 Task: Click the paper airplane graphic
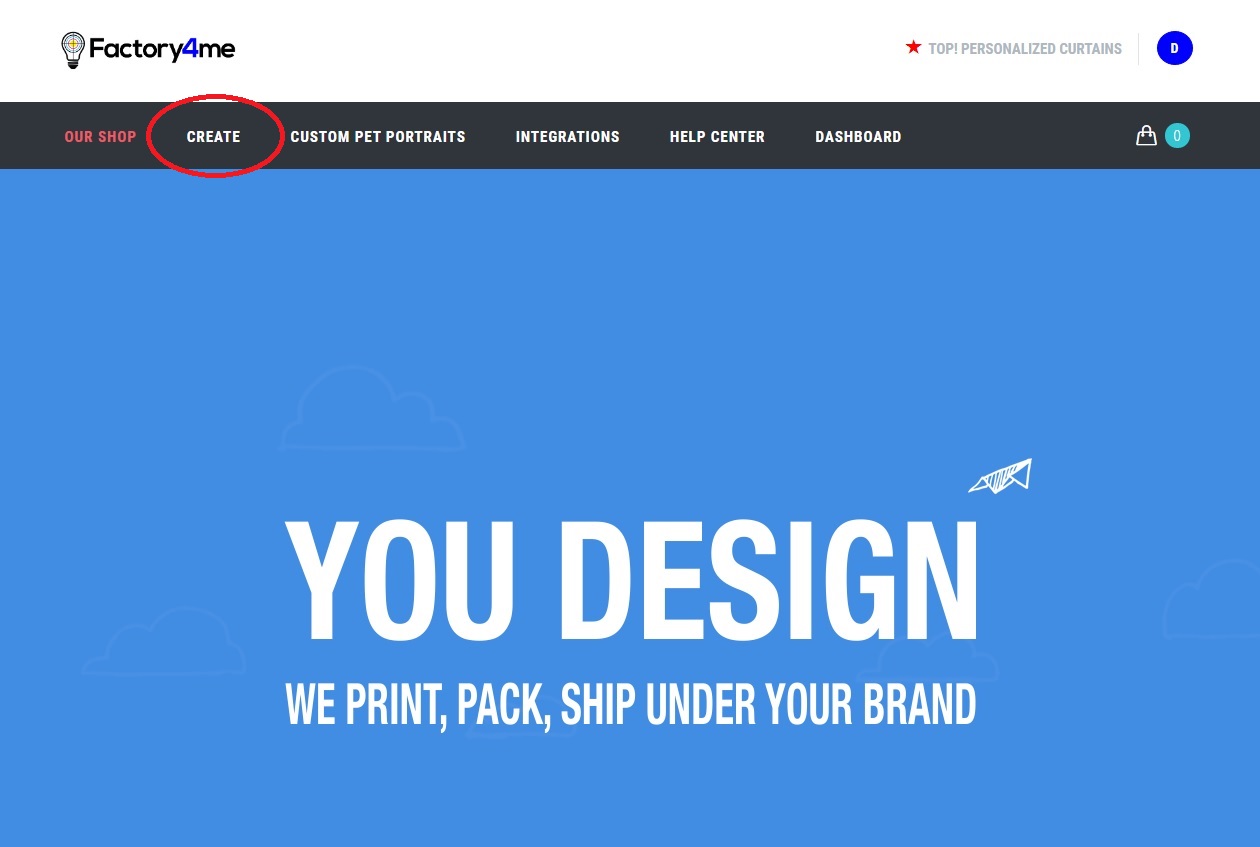pyautogui.click(x=1000, y=476)
